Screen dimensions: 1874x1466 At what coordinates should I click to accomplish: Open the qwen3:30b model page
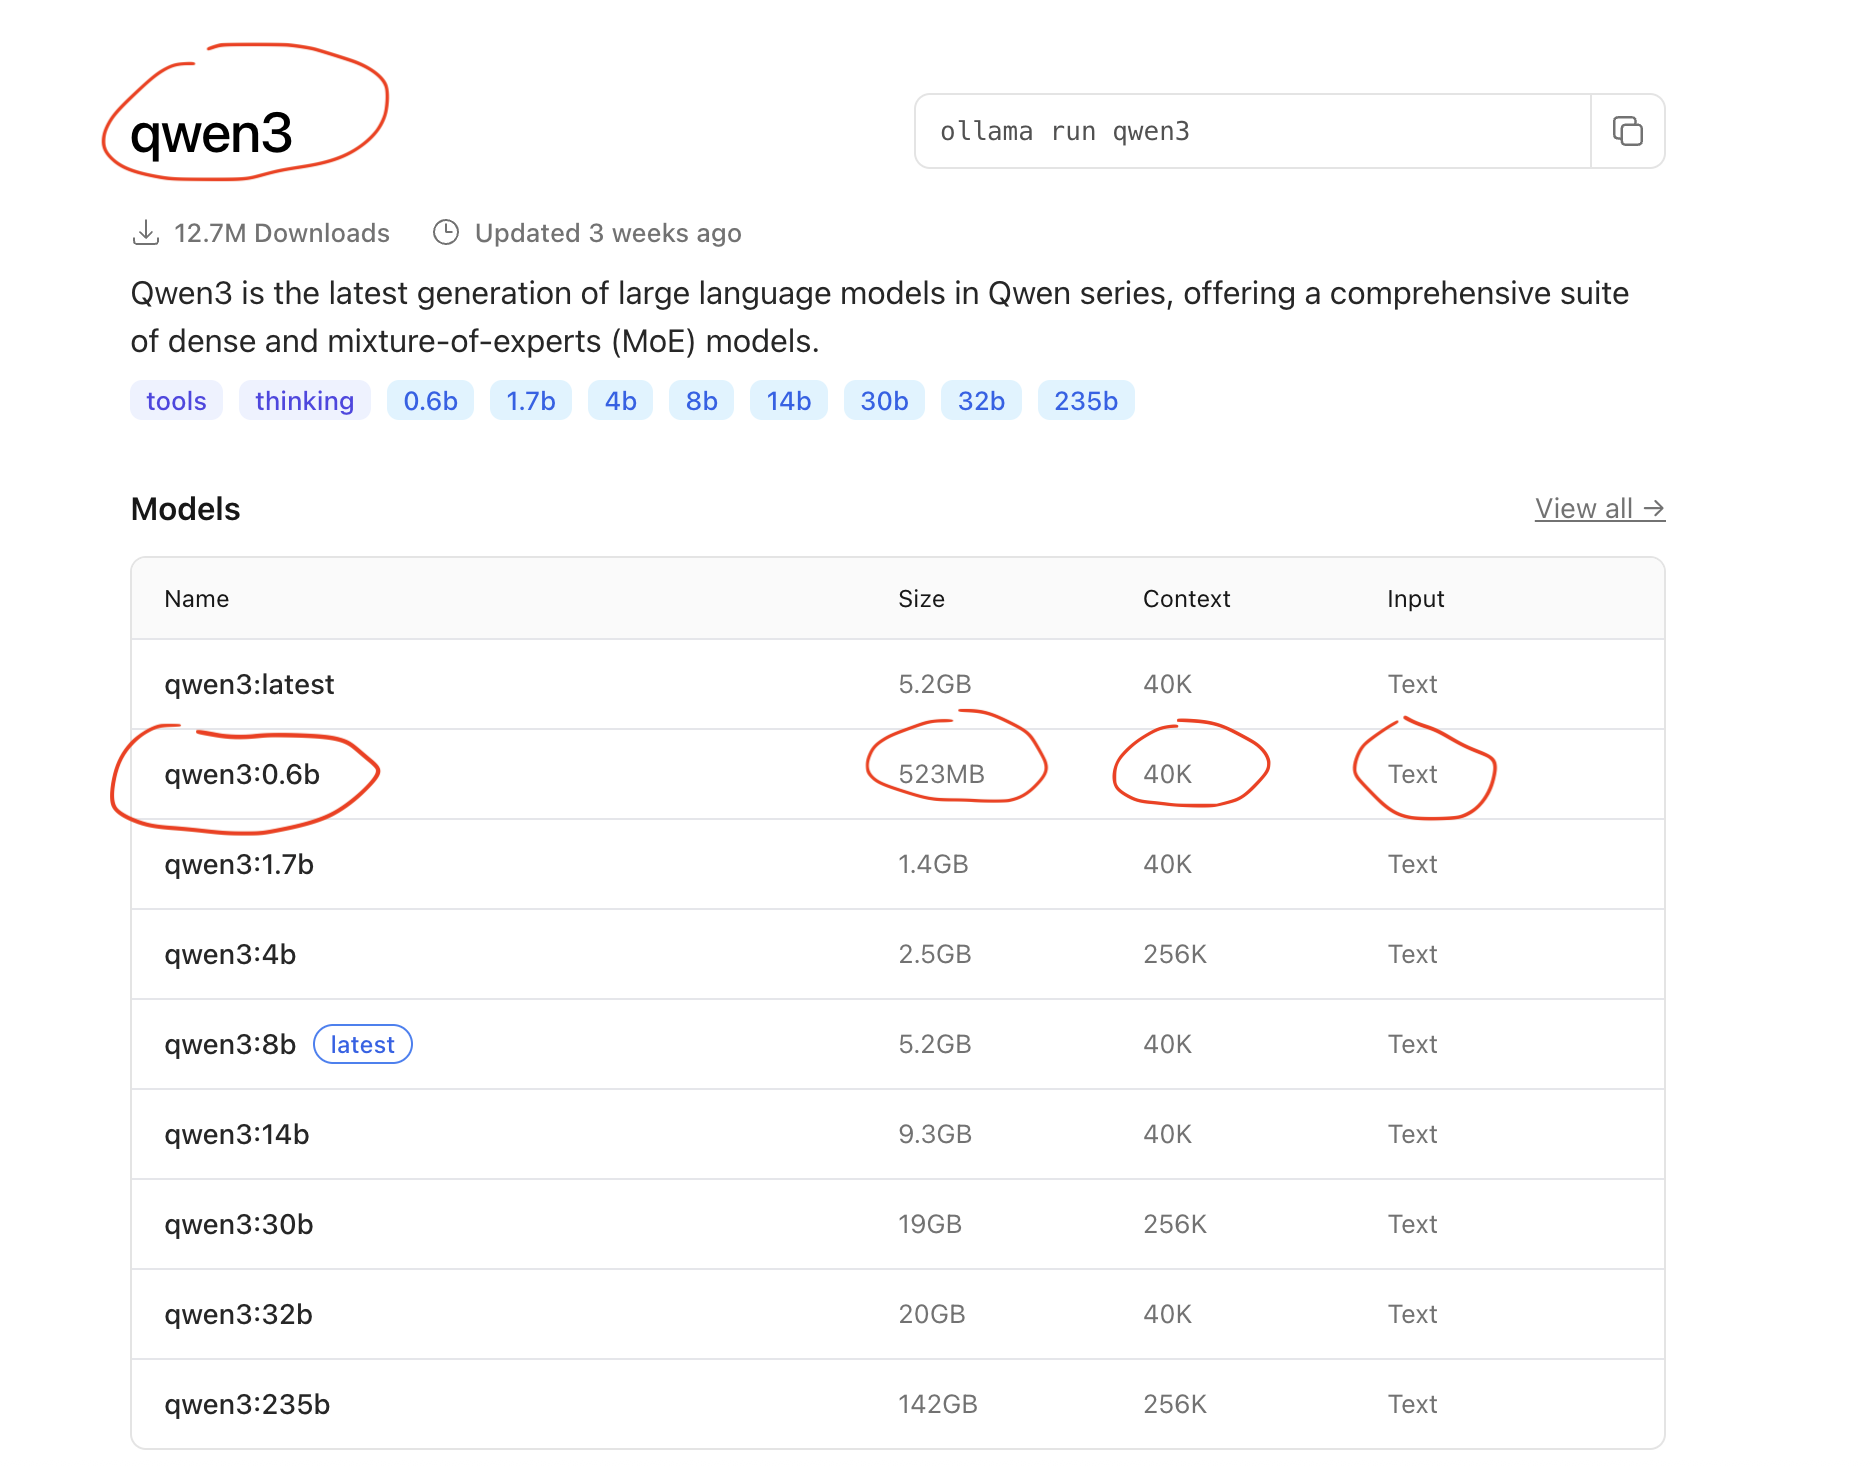pyautogui.click(x=239, y=1224)
